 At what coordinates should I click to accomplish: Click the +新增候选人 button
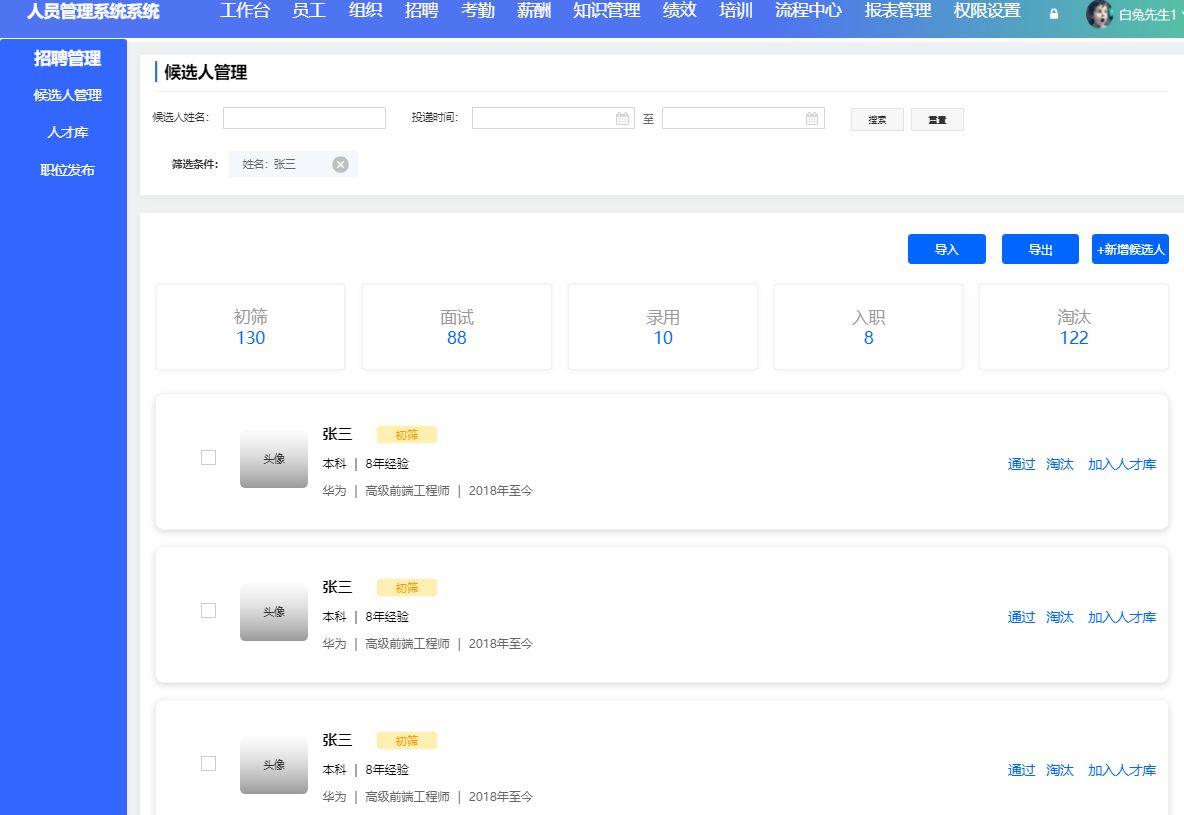[1130, 249]
